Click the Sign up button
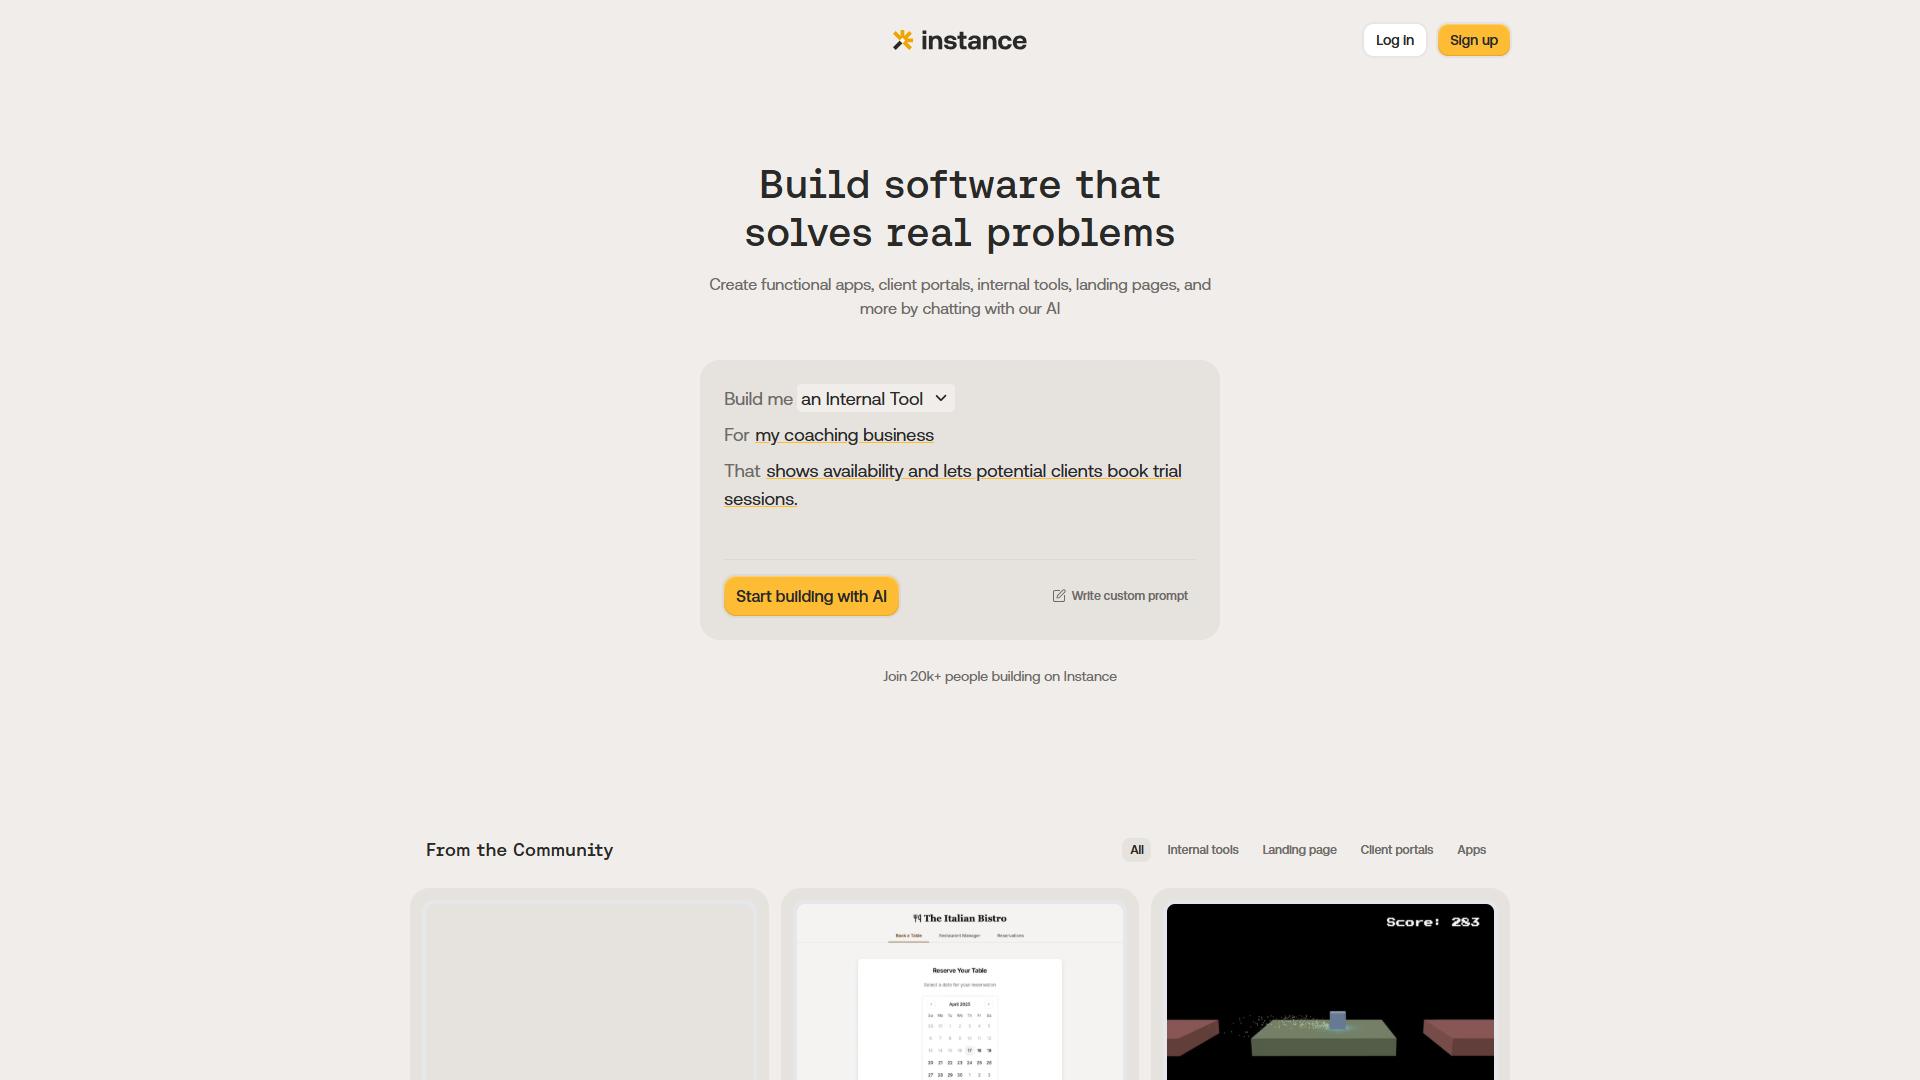Image resolution: width=1920 pixels, height=1080 pixels. point(1473,40)
